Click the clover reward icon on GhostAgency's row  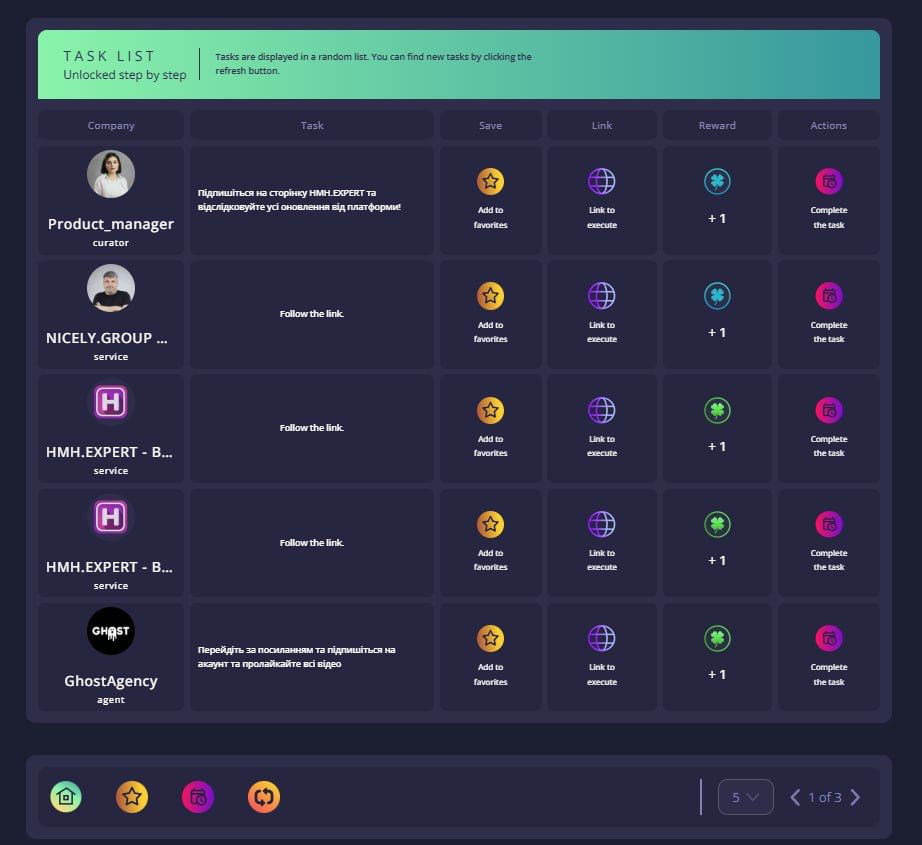coord(717,637)
